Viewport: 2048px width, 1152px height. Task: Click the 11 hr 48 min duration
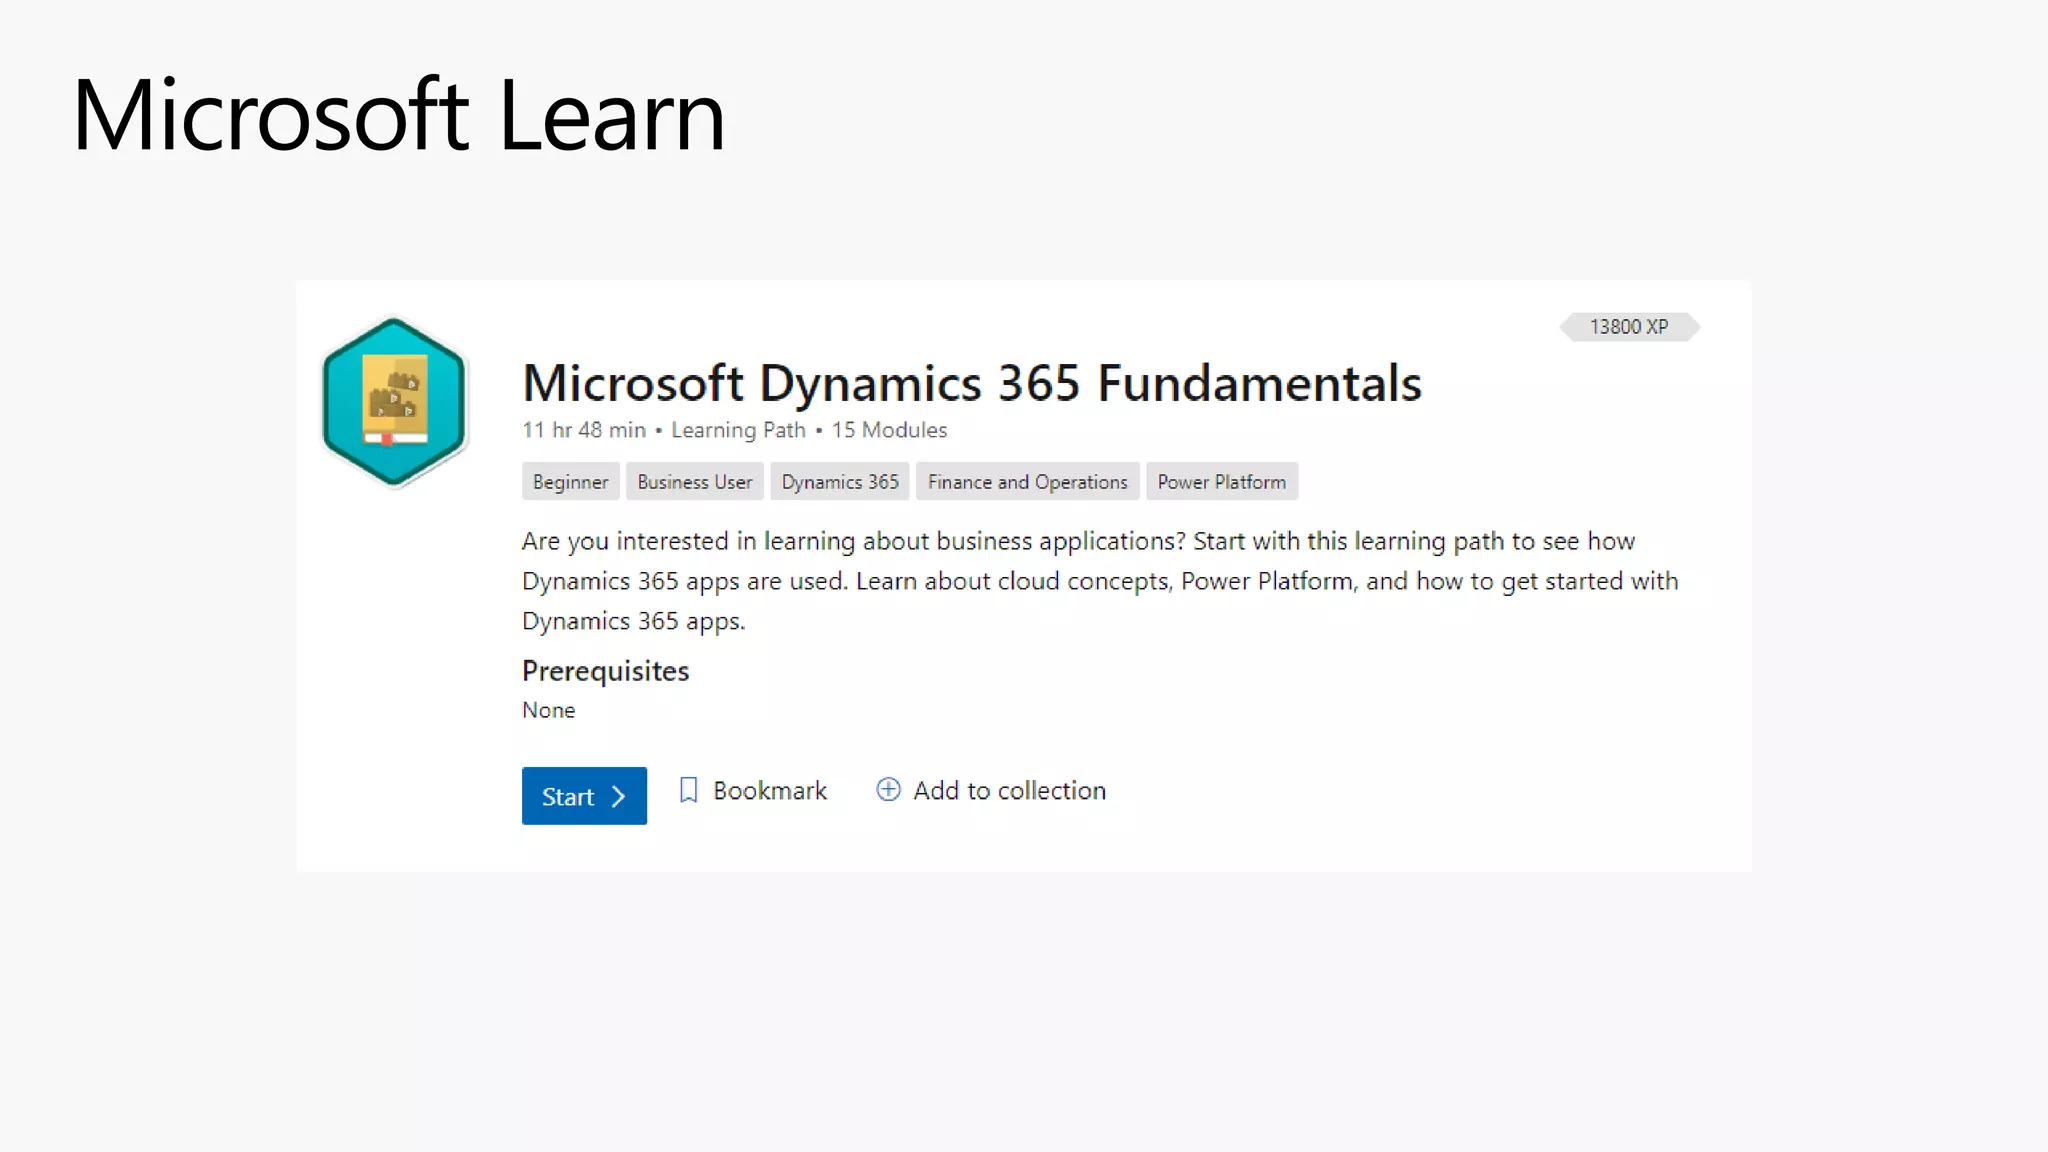tap(584, 430)
